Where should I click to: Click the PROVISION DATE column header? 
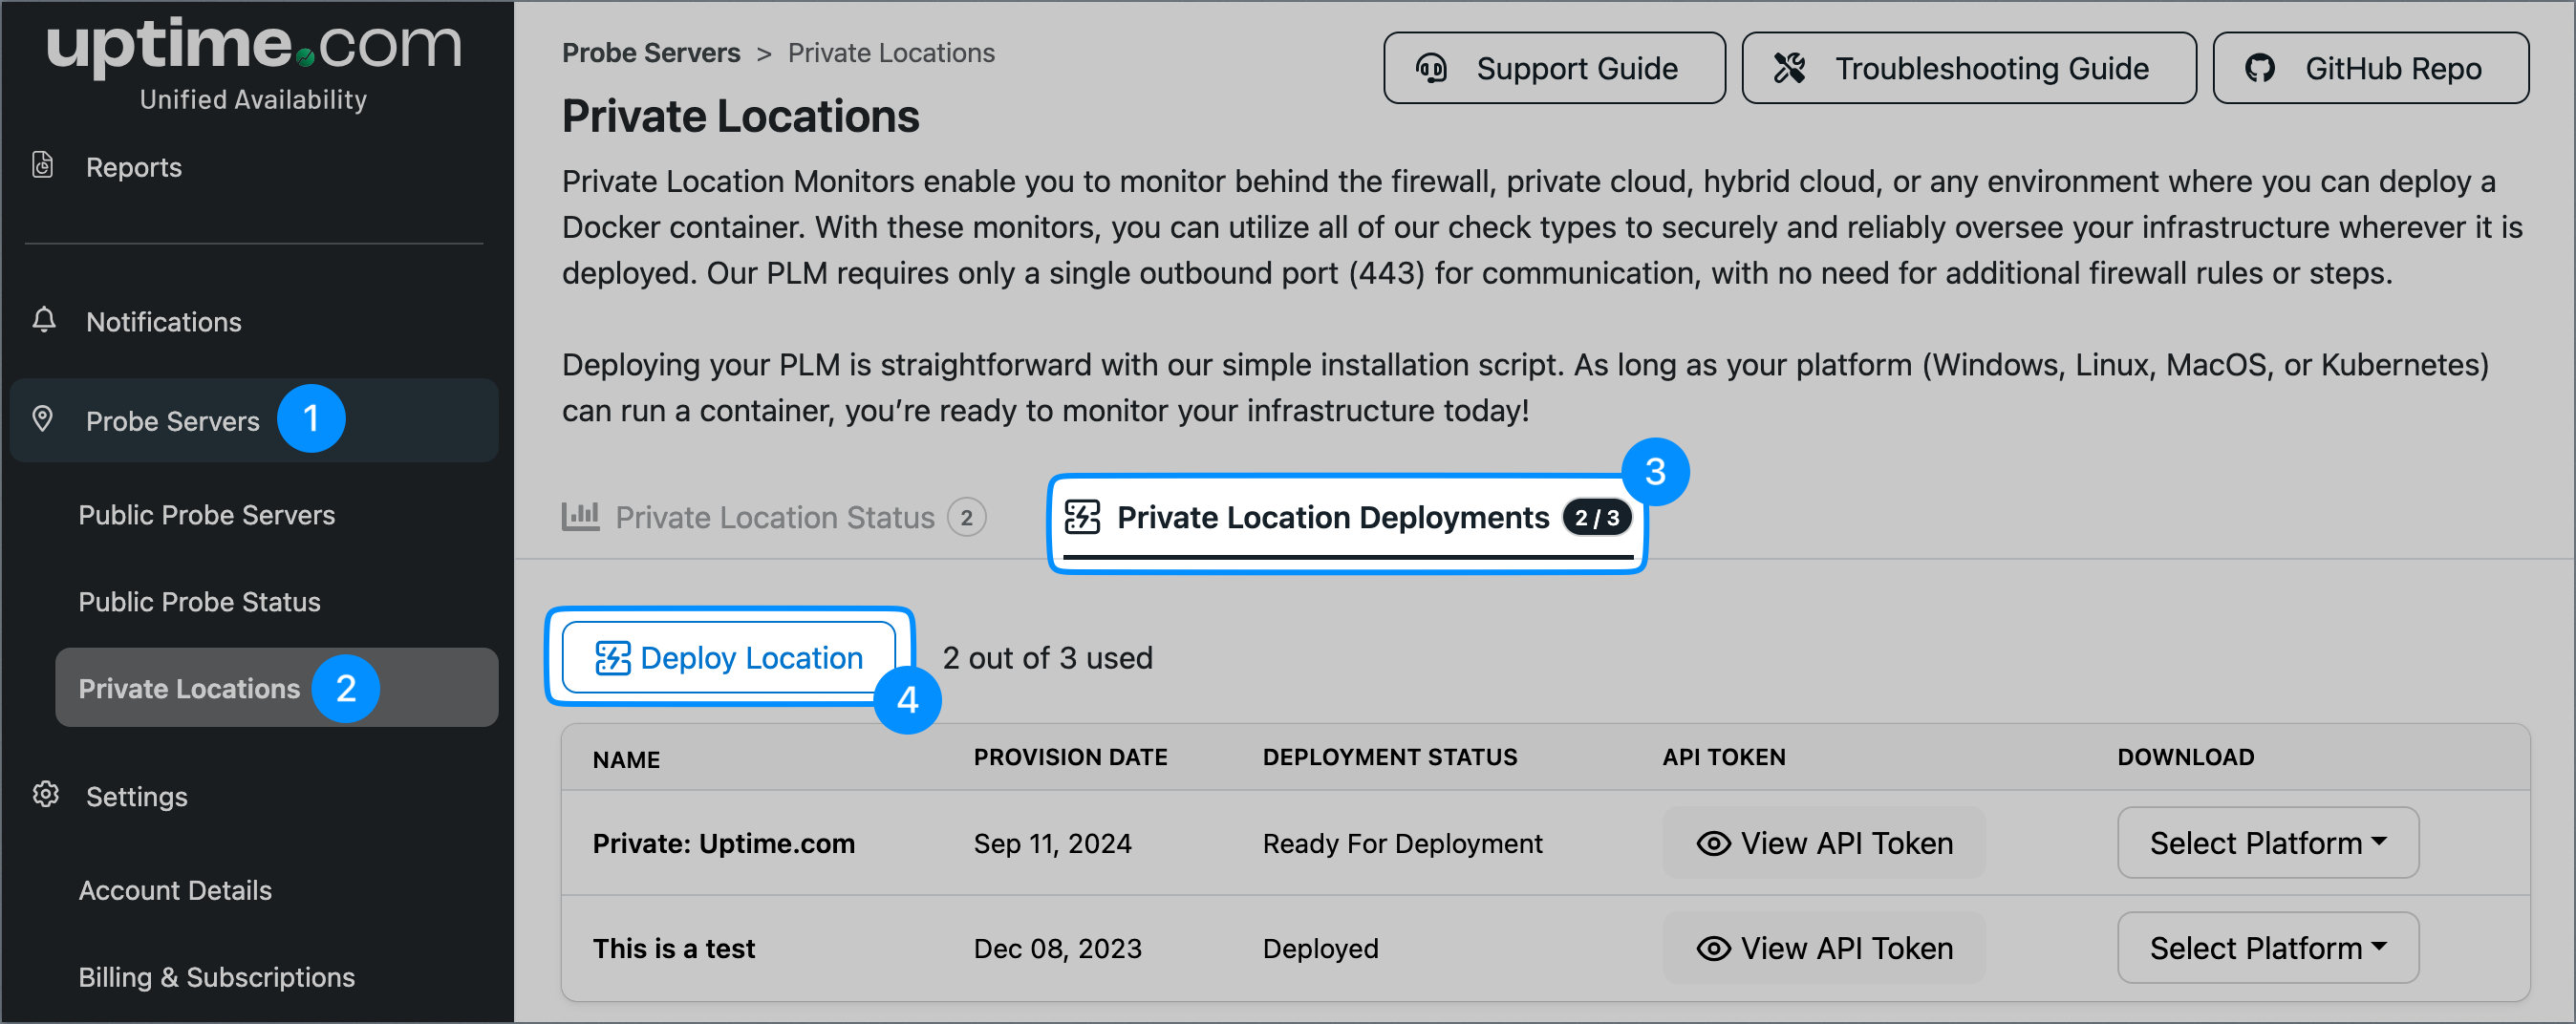[x=1070, y=757]
